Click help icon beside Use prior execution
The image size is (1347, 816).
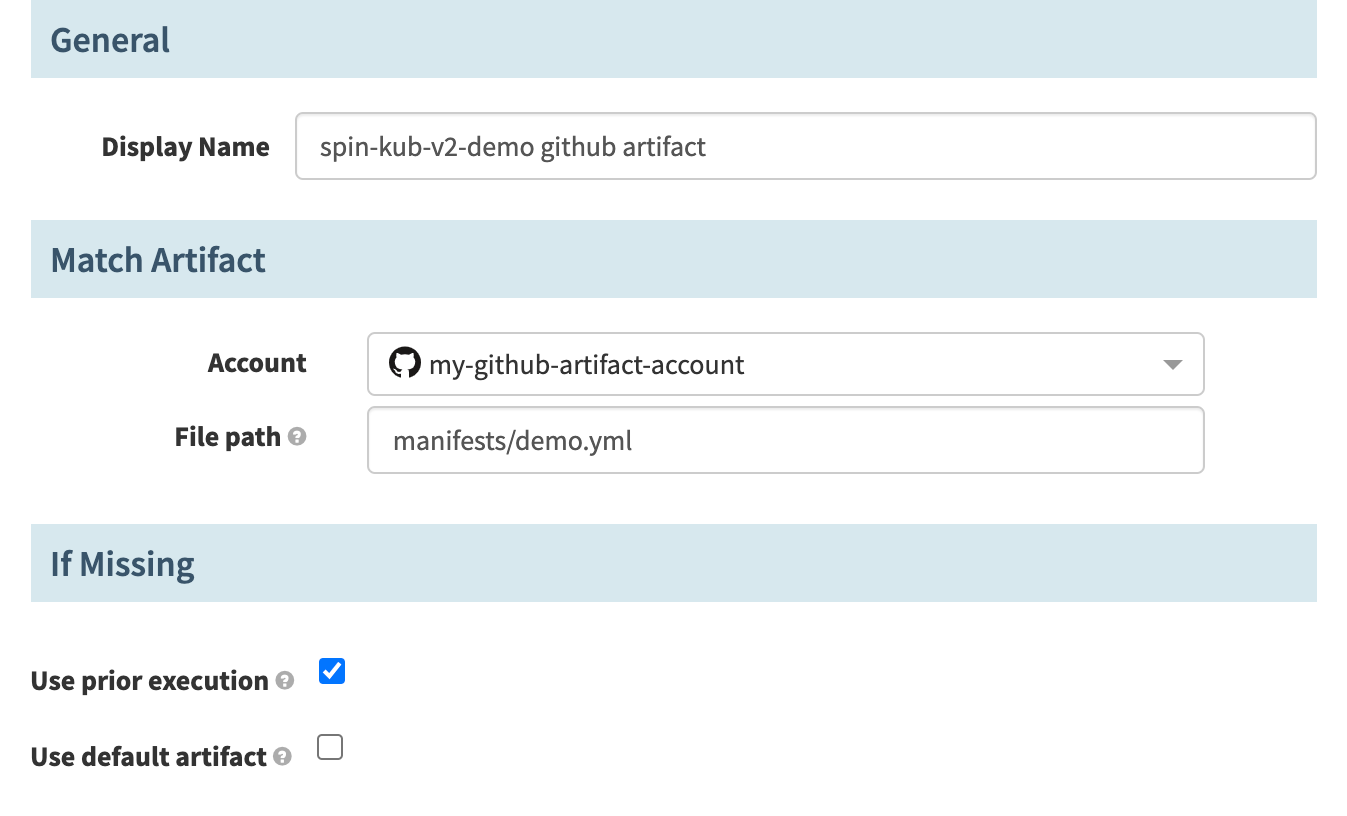click(285, 681)
